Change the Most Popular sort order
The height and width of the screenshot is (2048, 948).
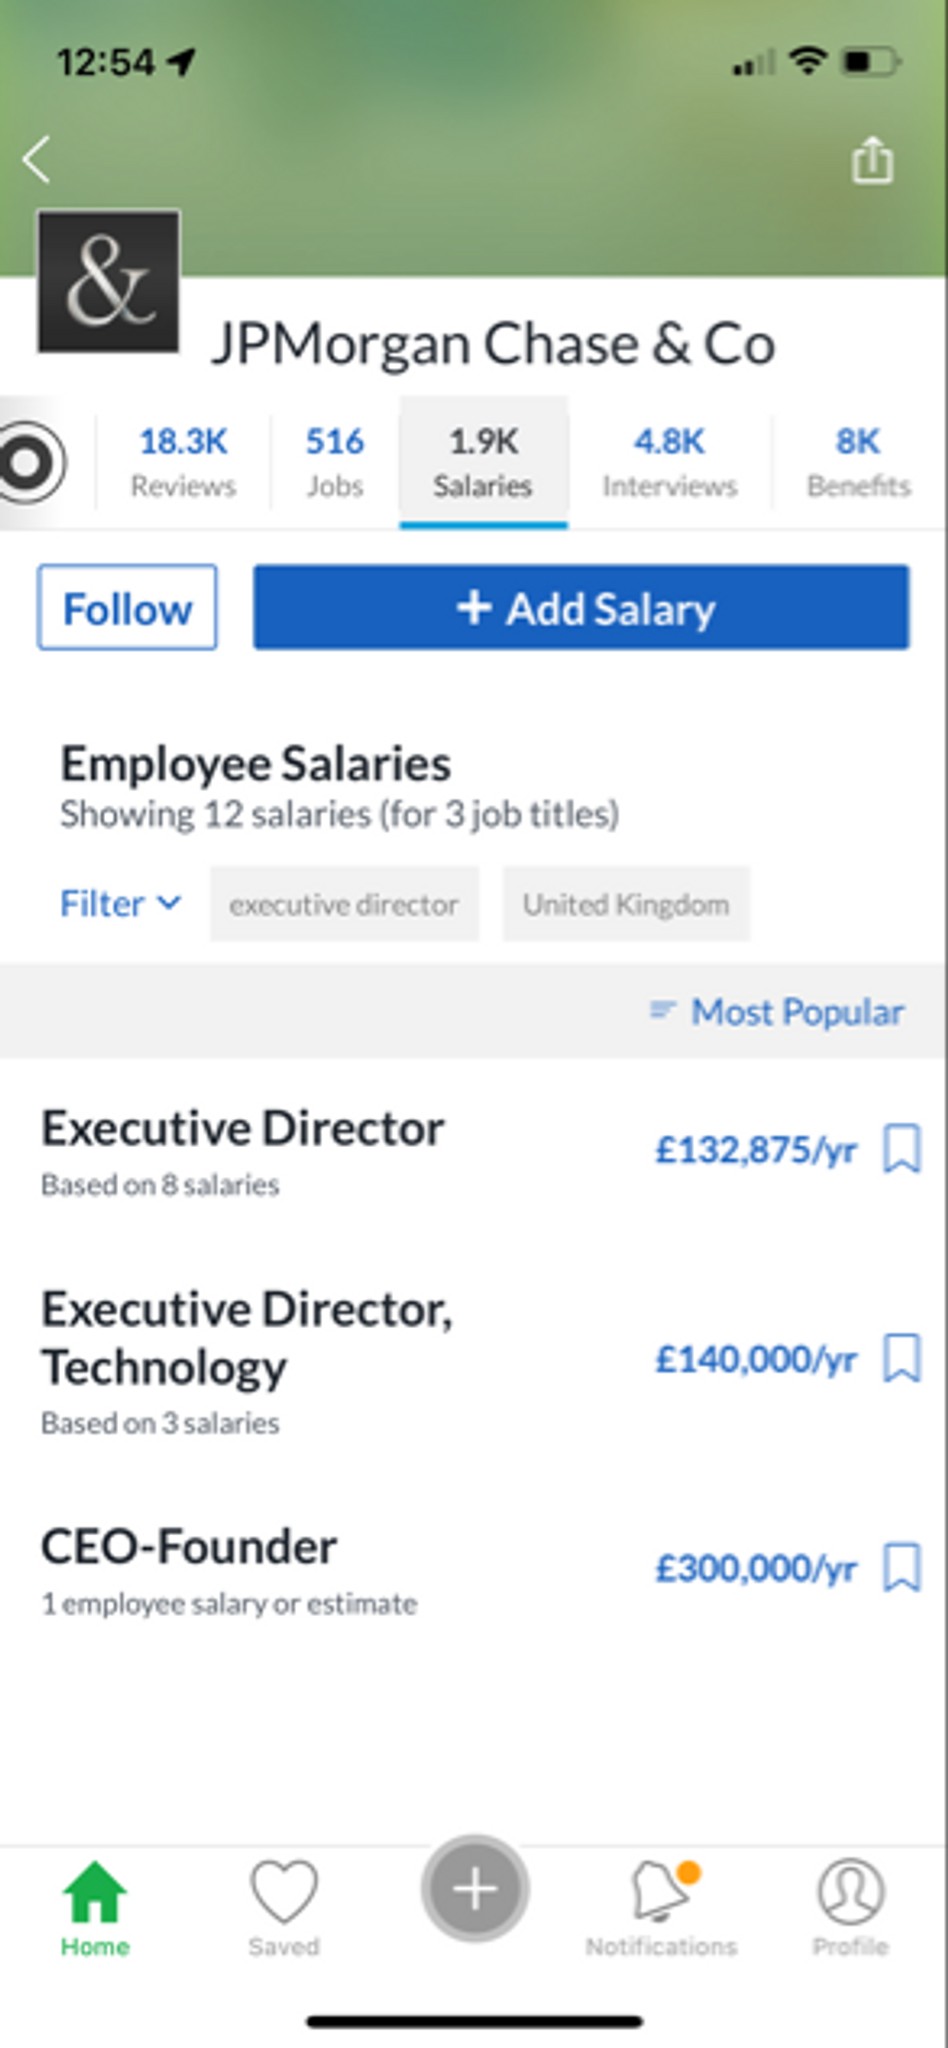click(x=778, y=1012)
